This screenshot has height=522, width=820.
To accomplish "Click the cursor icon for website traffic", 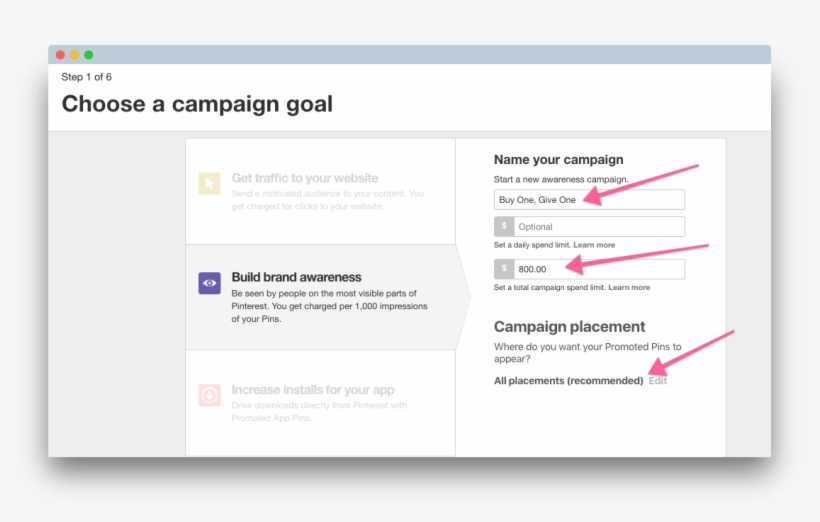I will click(x=209, y=183).
